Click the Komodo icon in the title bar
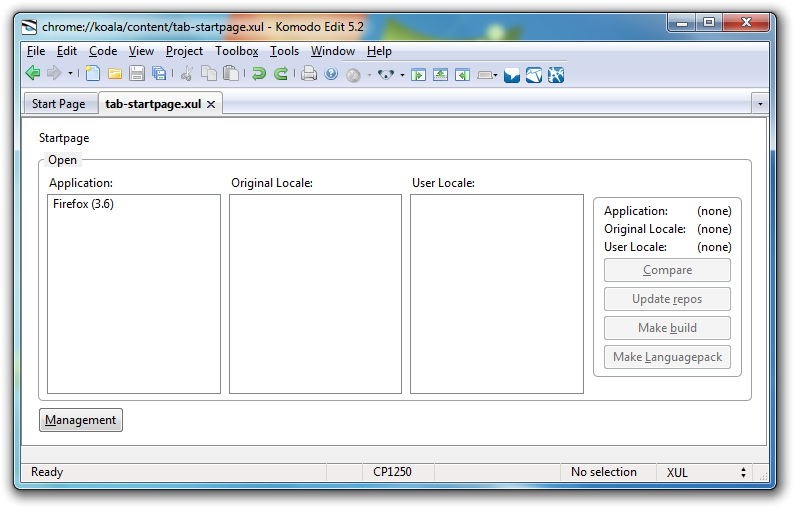Viewport: 794px width, 509px height. tap(29, 26)
